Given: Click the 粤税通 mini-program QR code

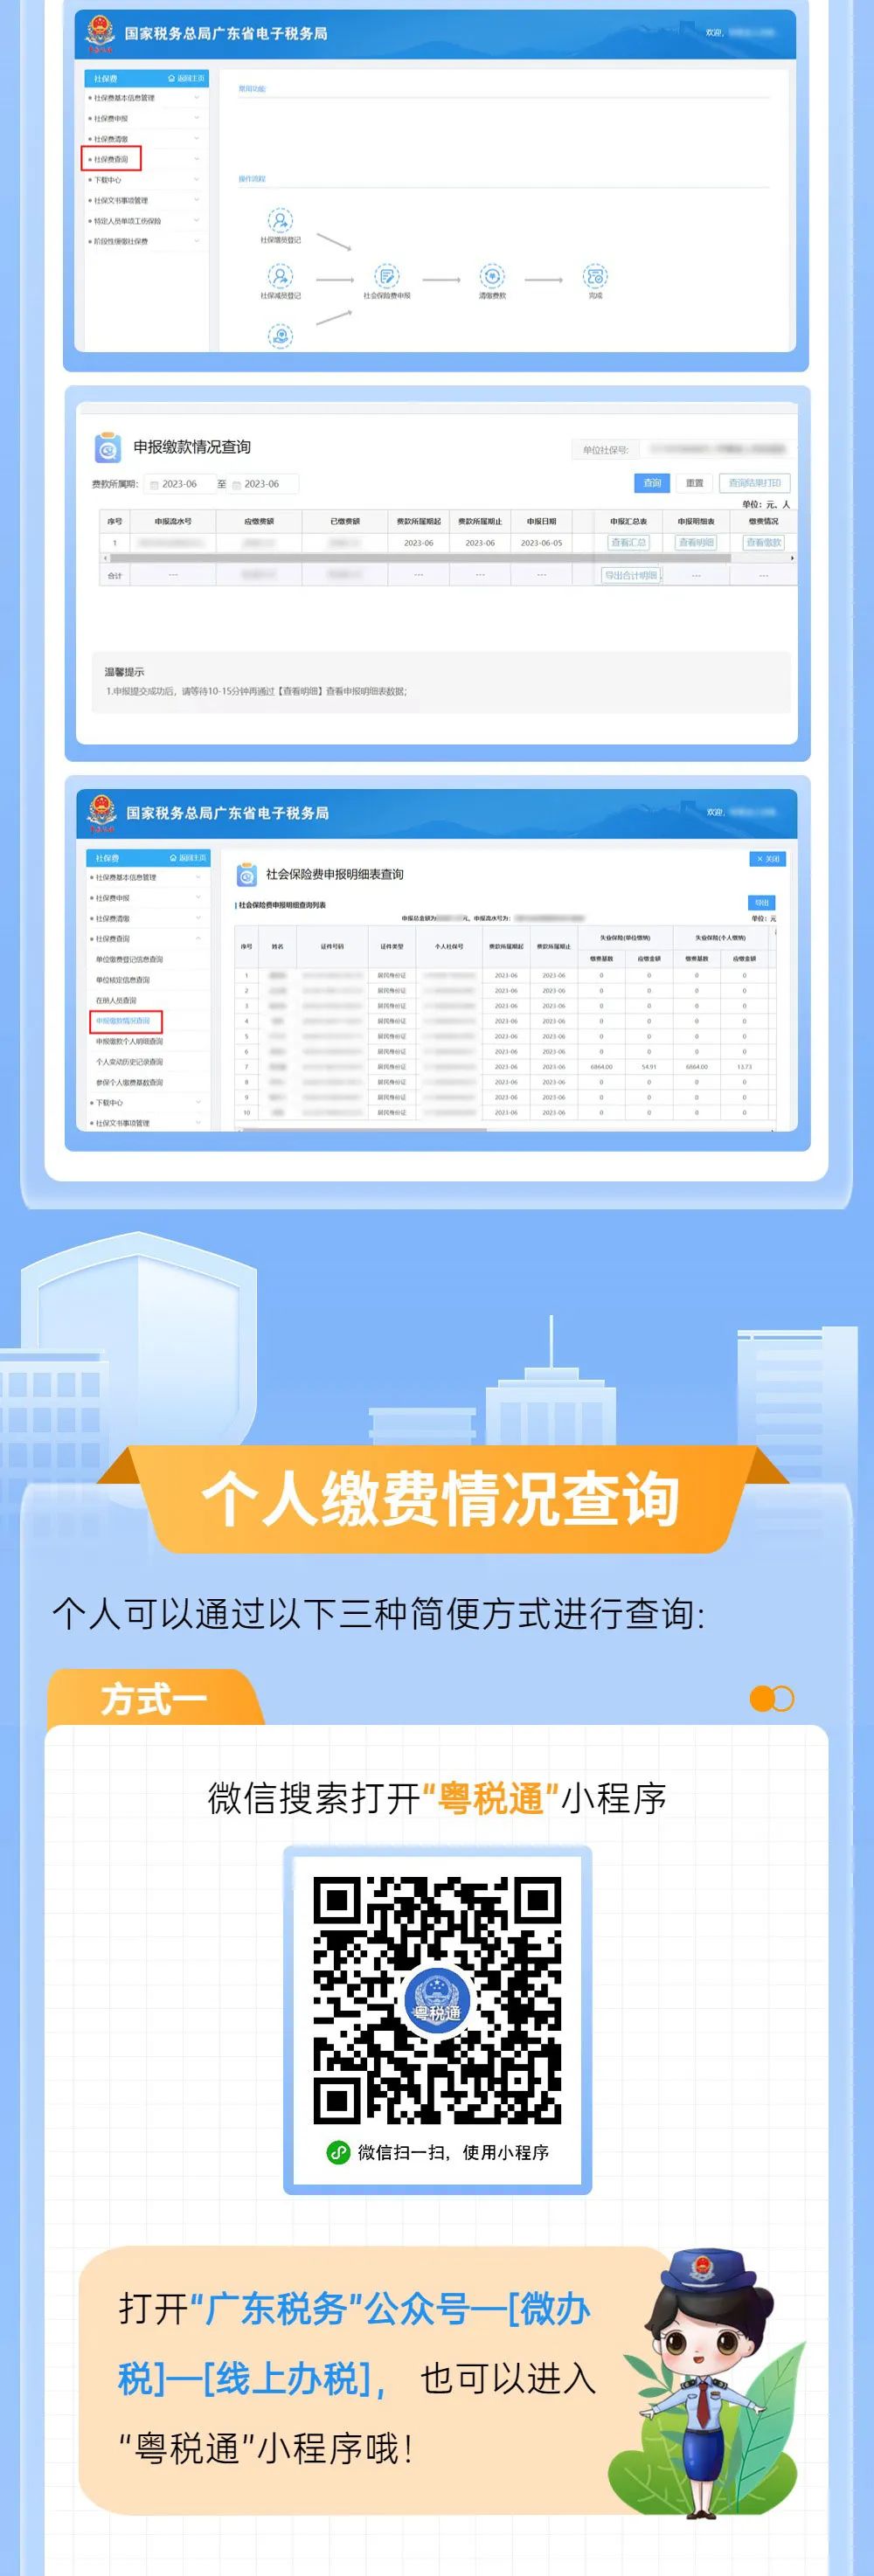Looking at the screenshot, I should point(437,2001).
